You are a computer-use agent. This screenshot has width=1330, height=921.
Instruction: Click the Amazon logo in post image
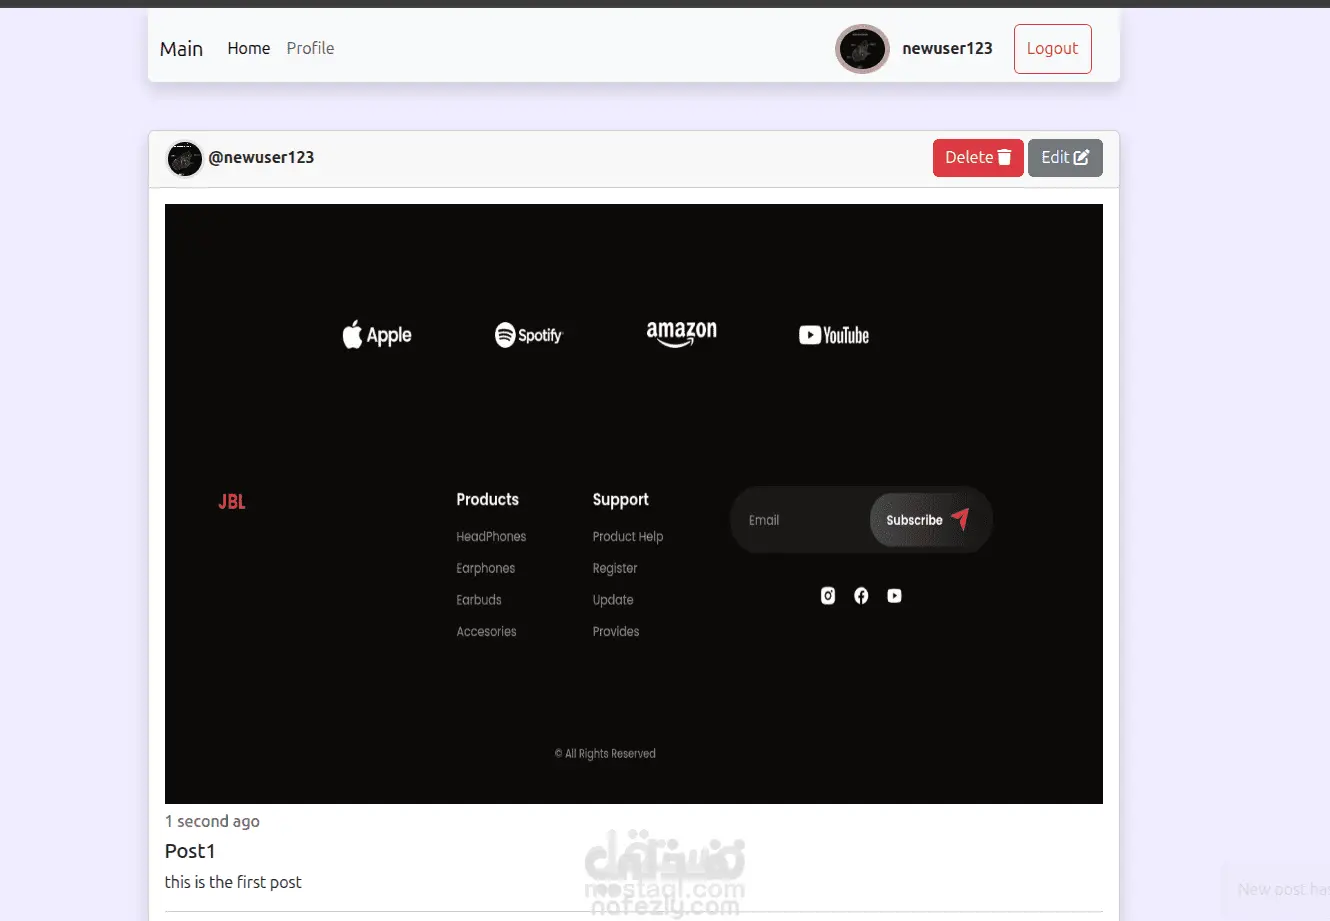681,333
